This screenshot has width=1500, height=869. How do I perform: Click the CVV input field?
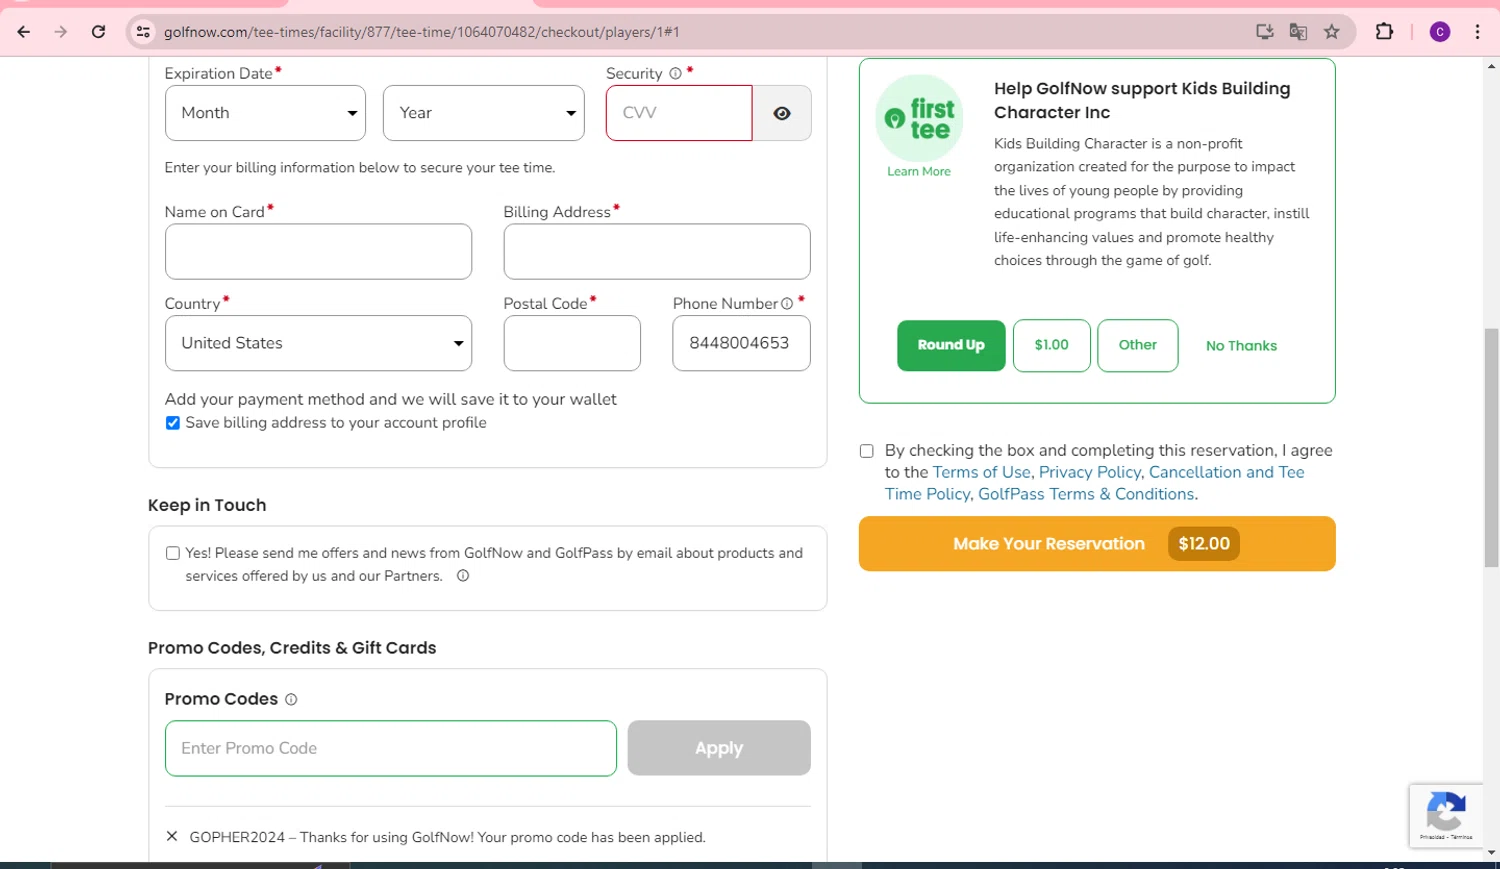click(x=679, y=113)
